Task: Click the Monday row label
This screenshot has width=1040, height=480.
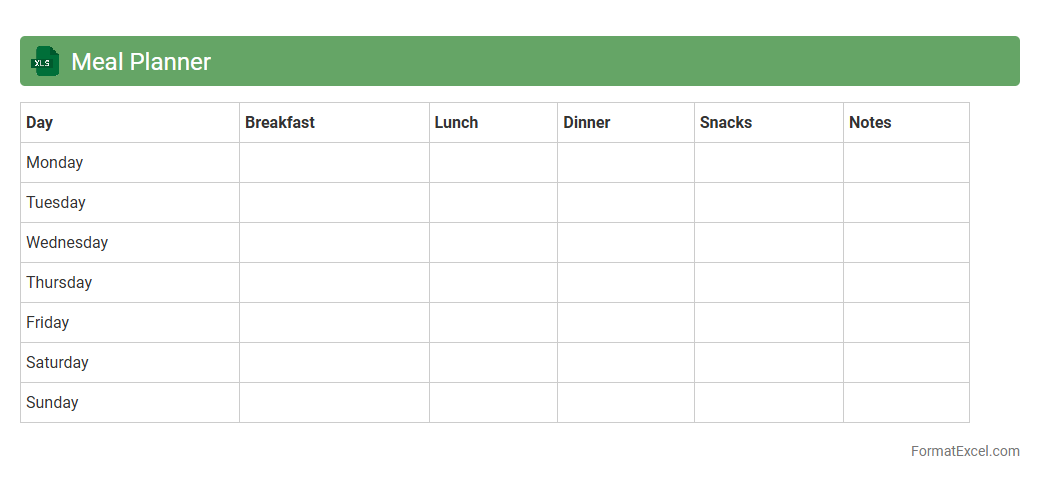Action: click(x=55, y=162)
